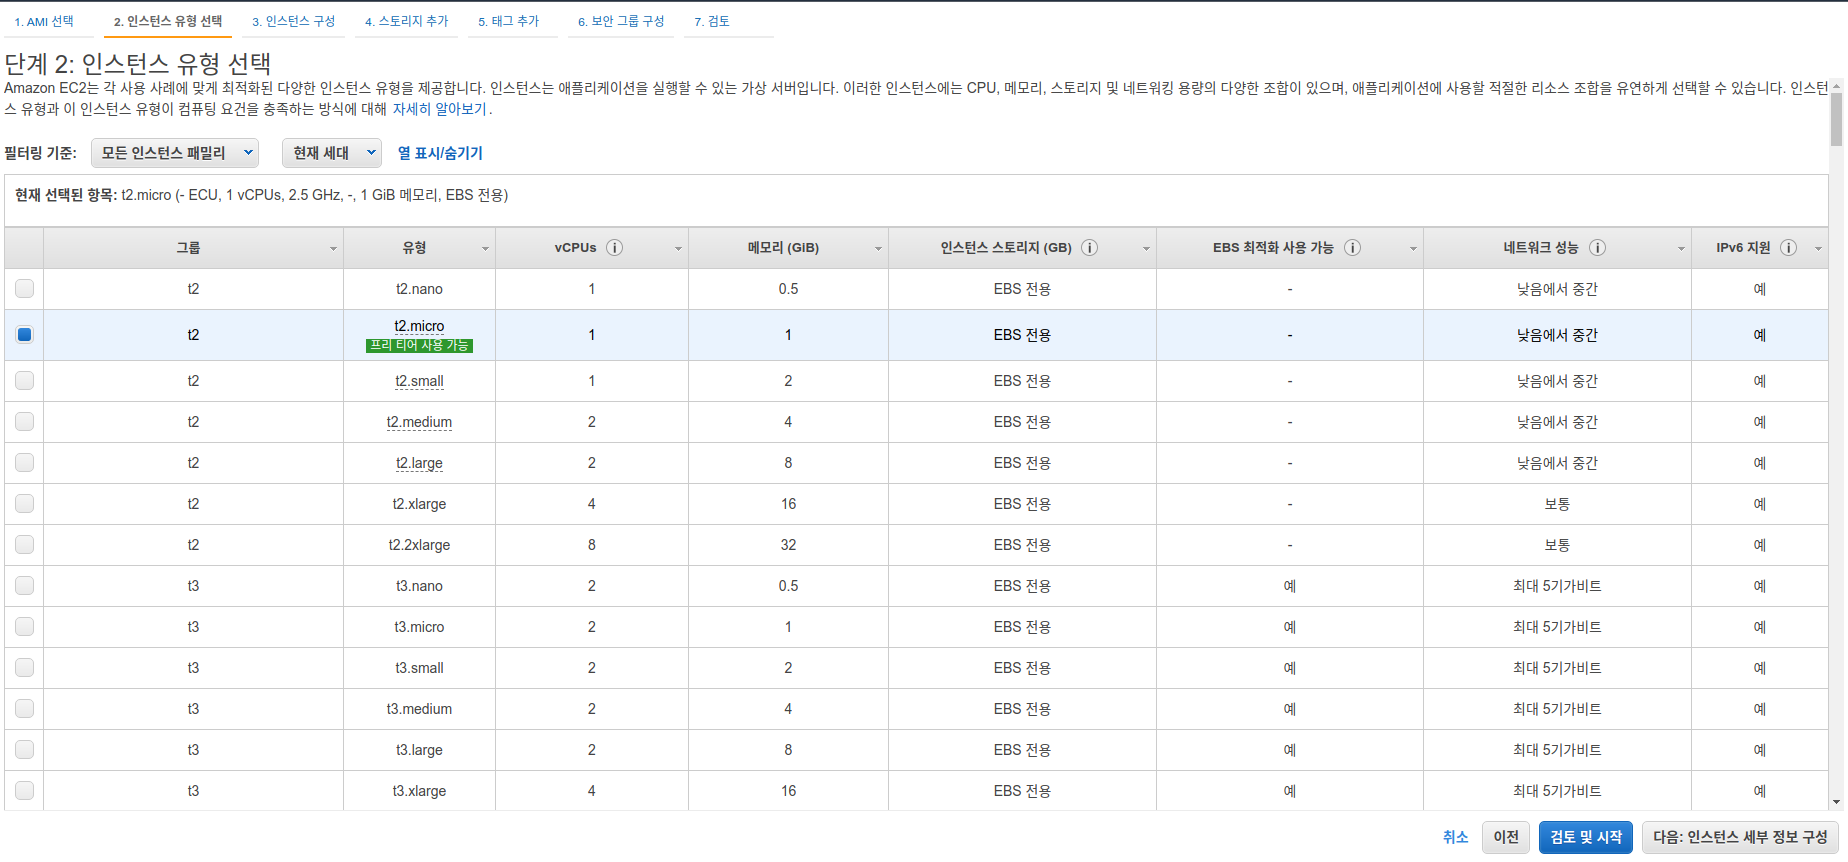
Task: Click the t2.large type name
Action: coord(419,463)
